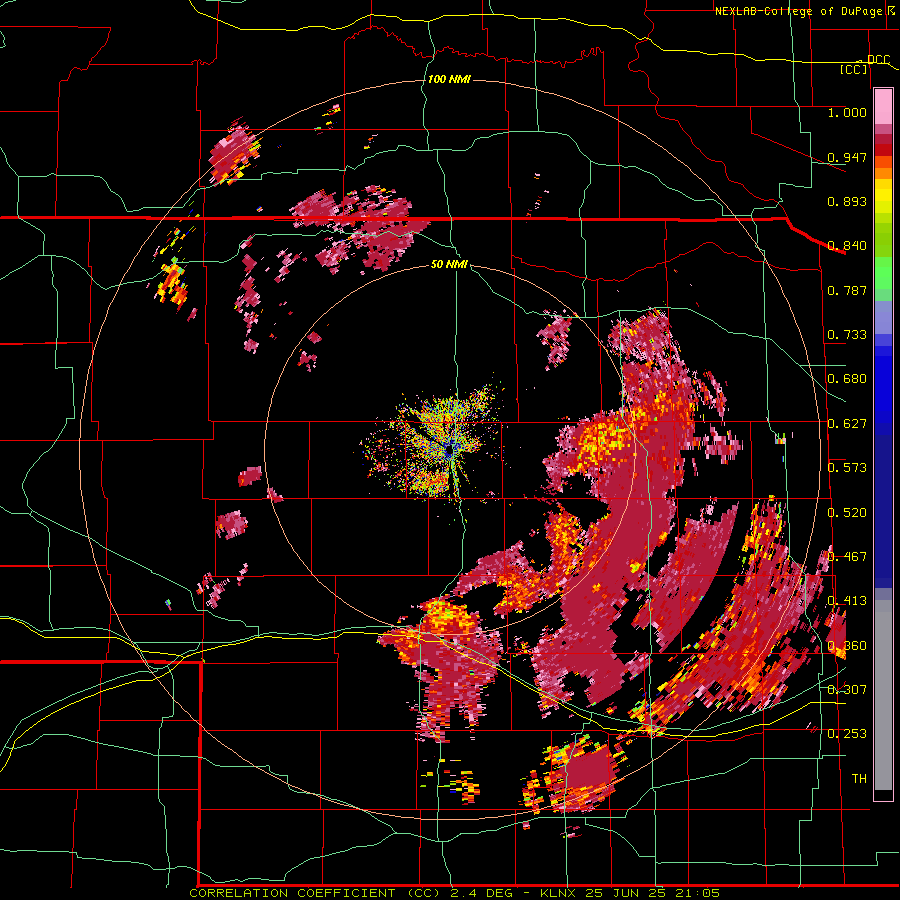Click the 0.360 color scale label
The height and width of the screenshot is (900, 900).
(847, 646)
